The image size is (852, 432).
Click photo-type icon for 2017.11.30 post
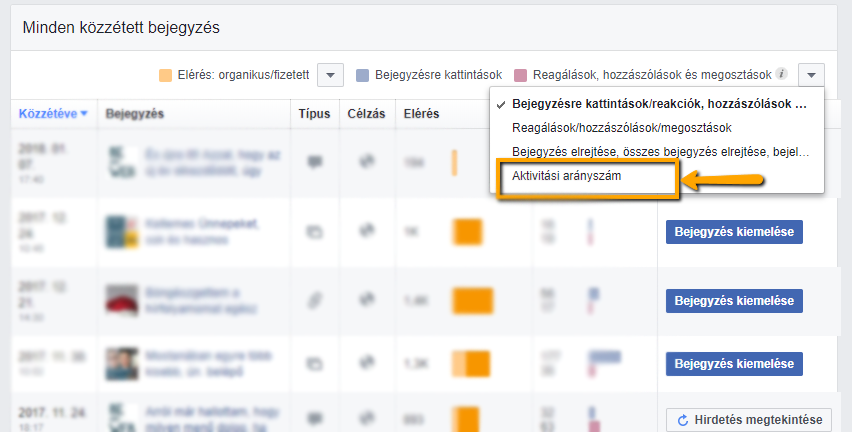tap(315, 364)
